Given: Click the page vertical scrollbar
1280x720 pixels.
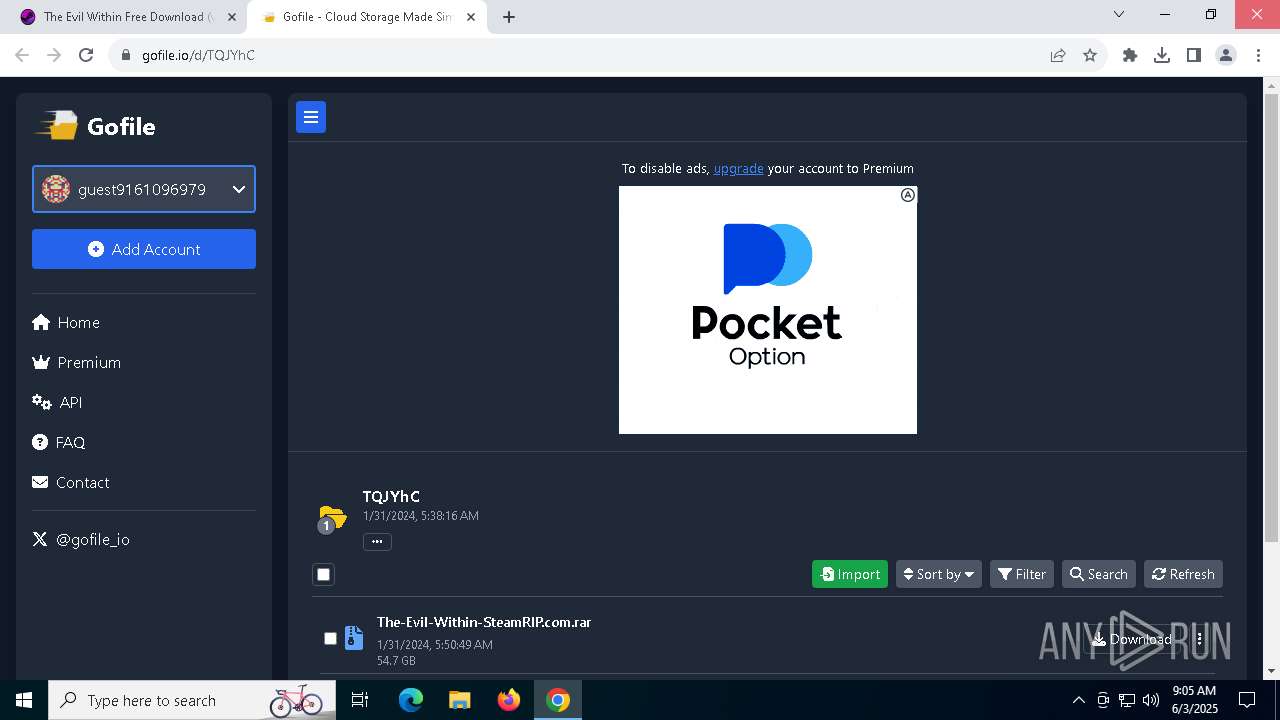Looking at the screenshot, I should [1271, 318].
